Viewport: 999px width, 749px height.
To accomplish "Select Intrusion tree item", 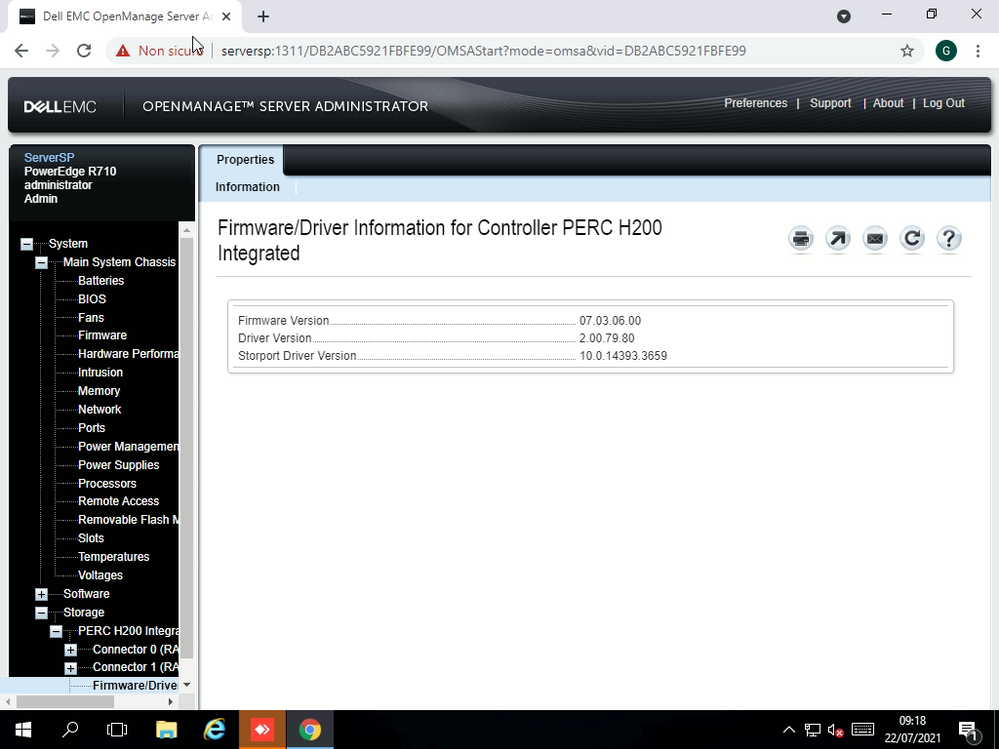I will coord(100,373).
